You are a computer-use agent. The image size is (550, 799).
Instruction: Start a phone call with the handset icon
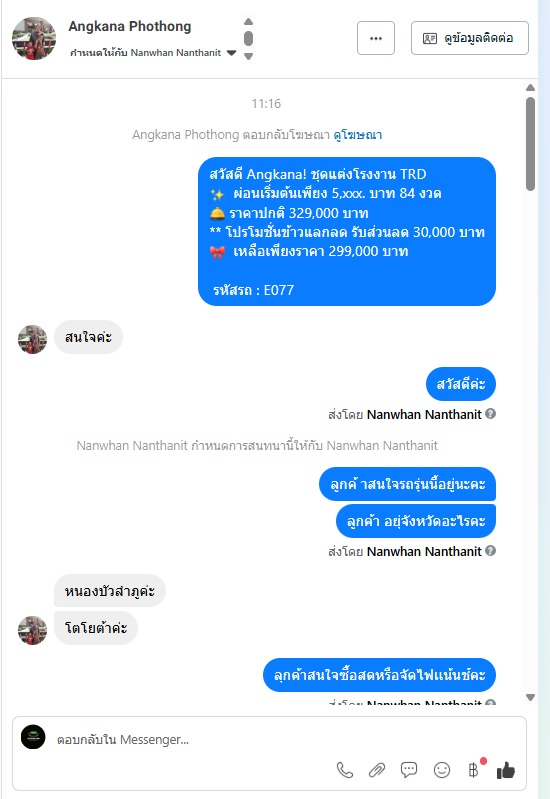click(x=345, y=770)
